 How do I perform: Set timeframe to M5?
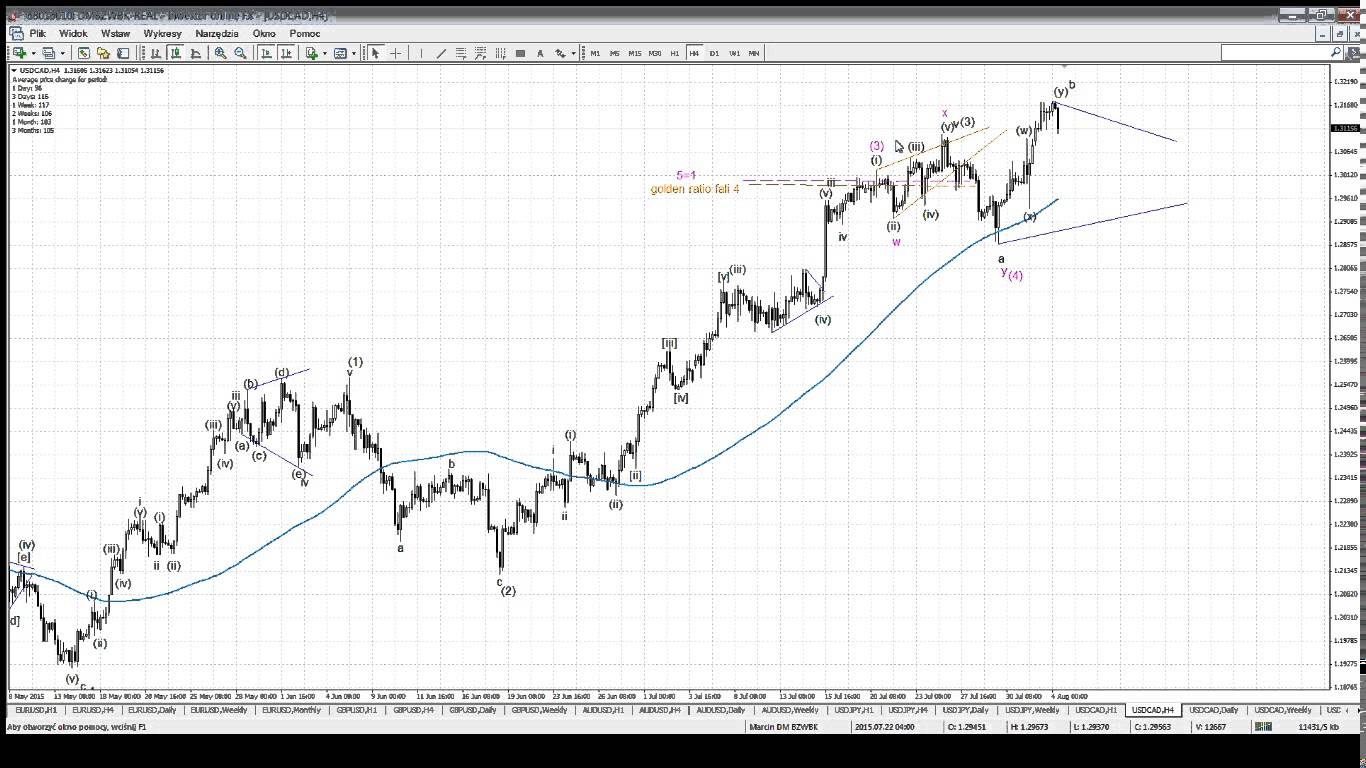pos(615,53)
